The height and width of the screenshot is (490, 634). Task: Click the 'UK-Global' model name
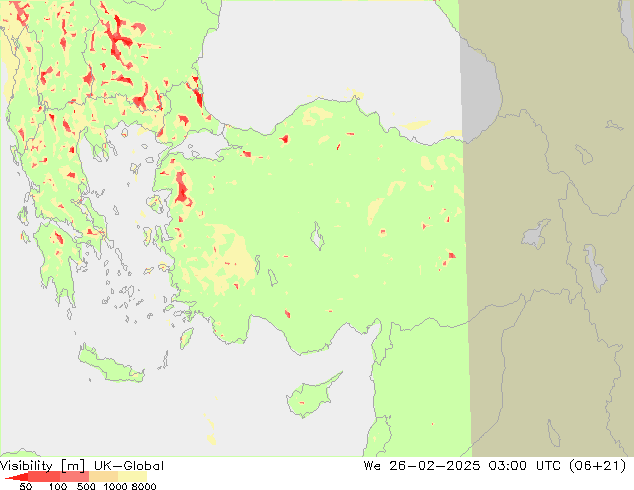point(129,466)
